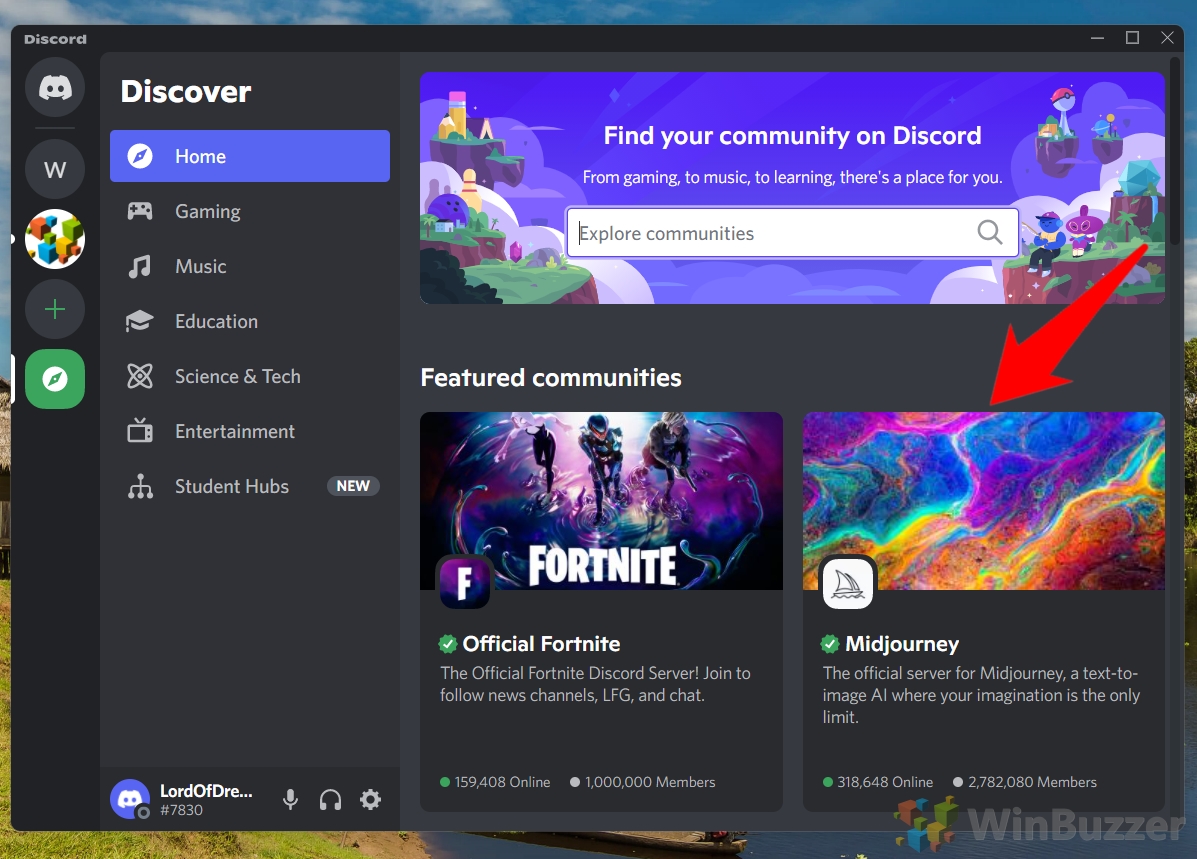Select the Entertainment category
Viewport: 1197px width, 859px height.
(x=250, y=431)
